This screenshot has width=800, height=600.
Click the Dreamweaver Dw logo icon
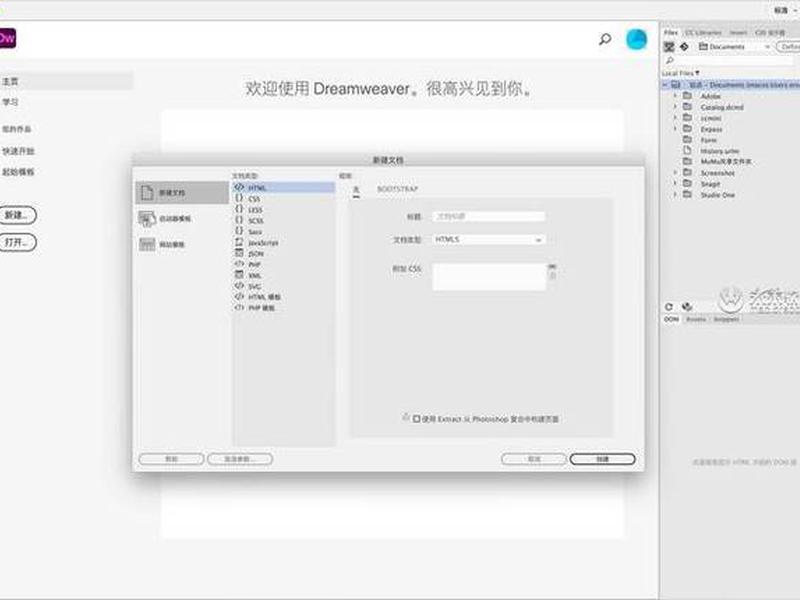[x=7, y=38]
